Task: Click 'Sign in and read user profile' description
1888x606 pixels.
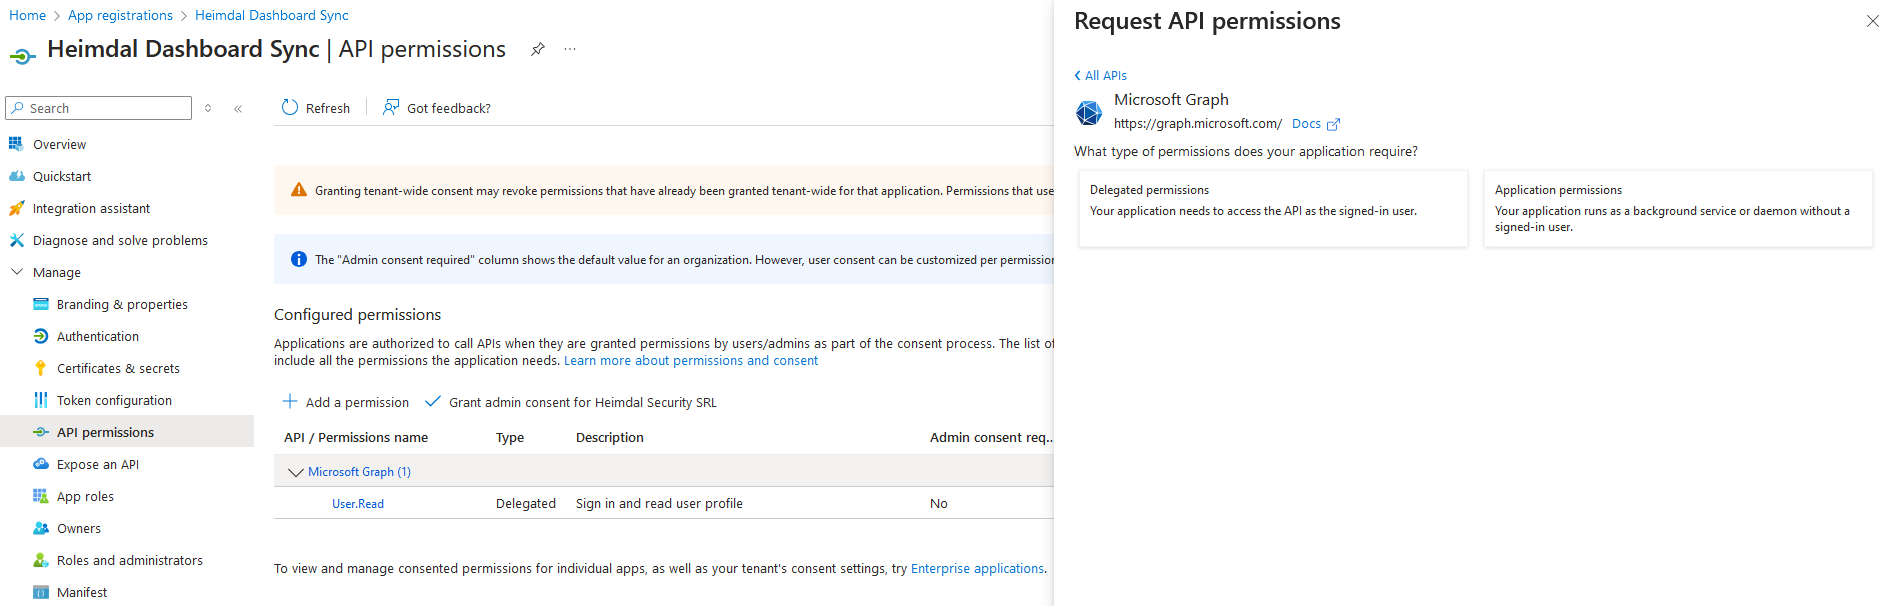Action: (x=659, y=503)
